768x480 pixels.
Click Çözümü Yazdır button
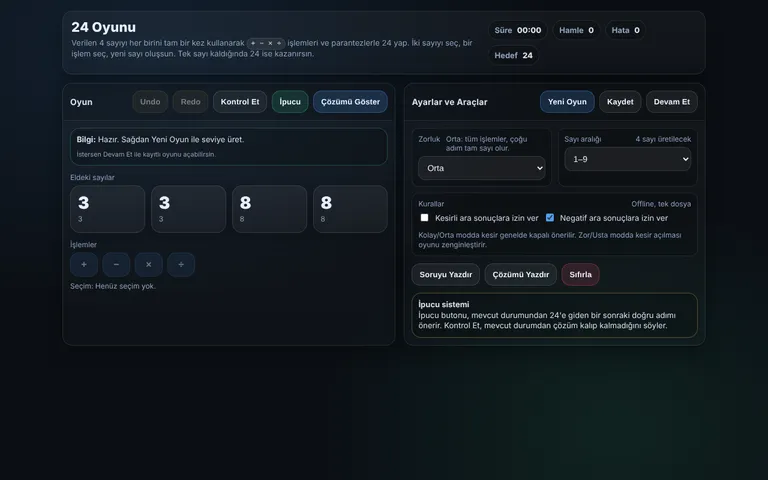pos(521,275)
